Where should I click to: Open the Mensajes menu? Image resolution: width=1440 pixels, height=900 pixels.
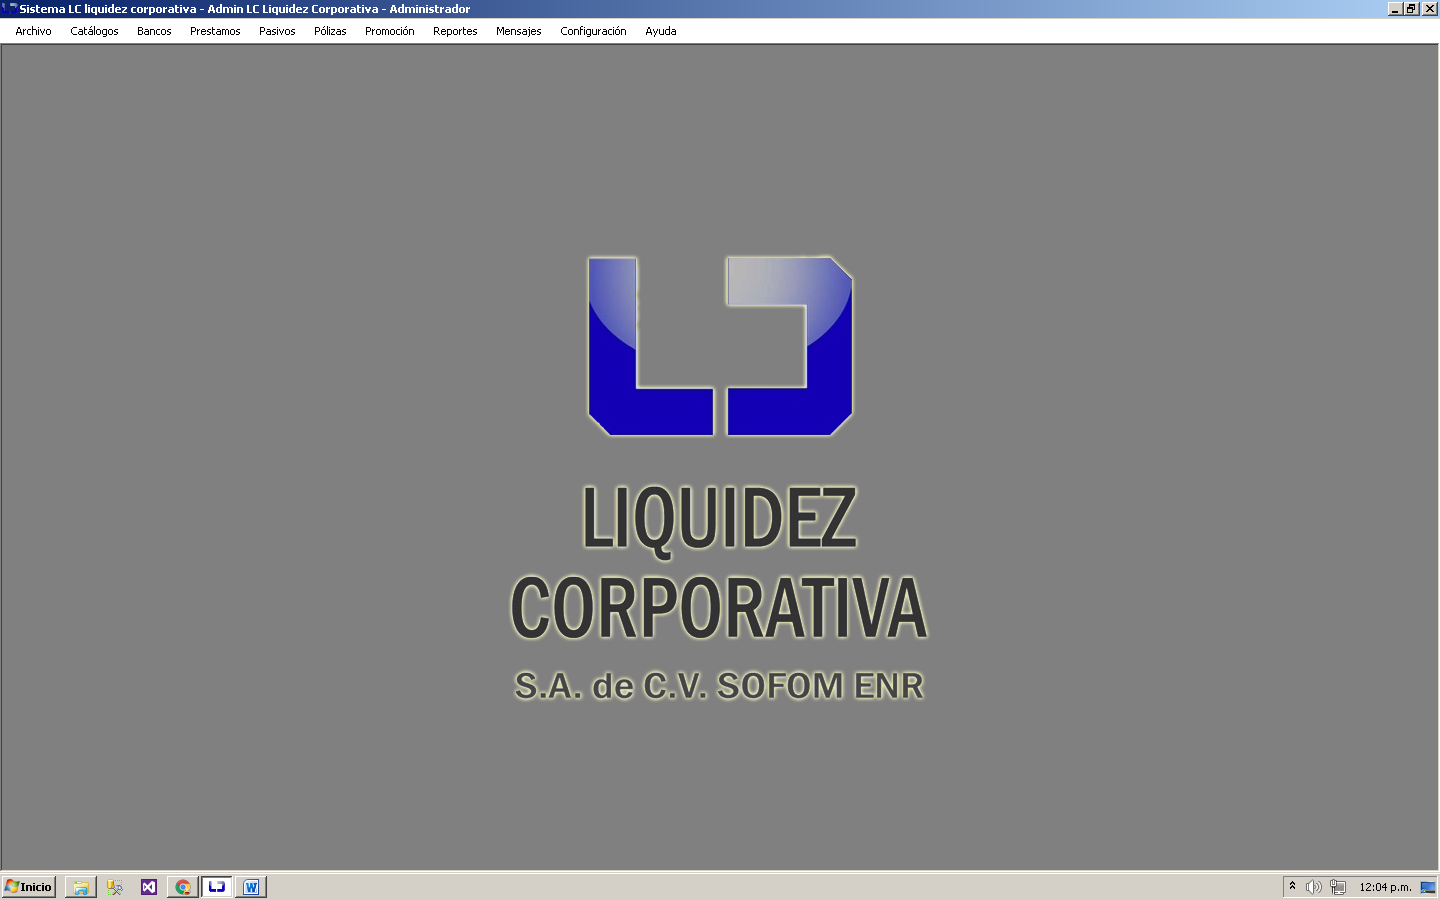(518, 31)
